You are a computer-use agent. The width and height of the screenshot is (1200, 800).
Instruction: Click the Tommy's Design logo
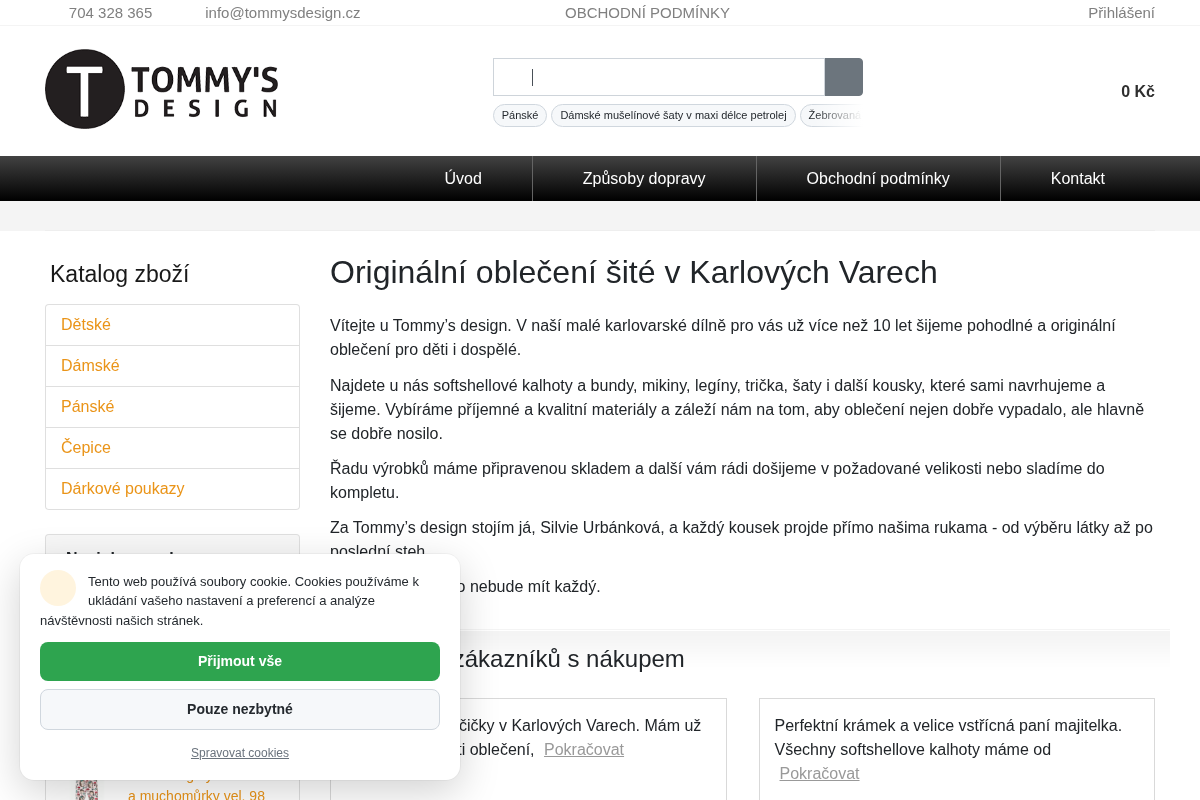click(x=162, y=89)
